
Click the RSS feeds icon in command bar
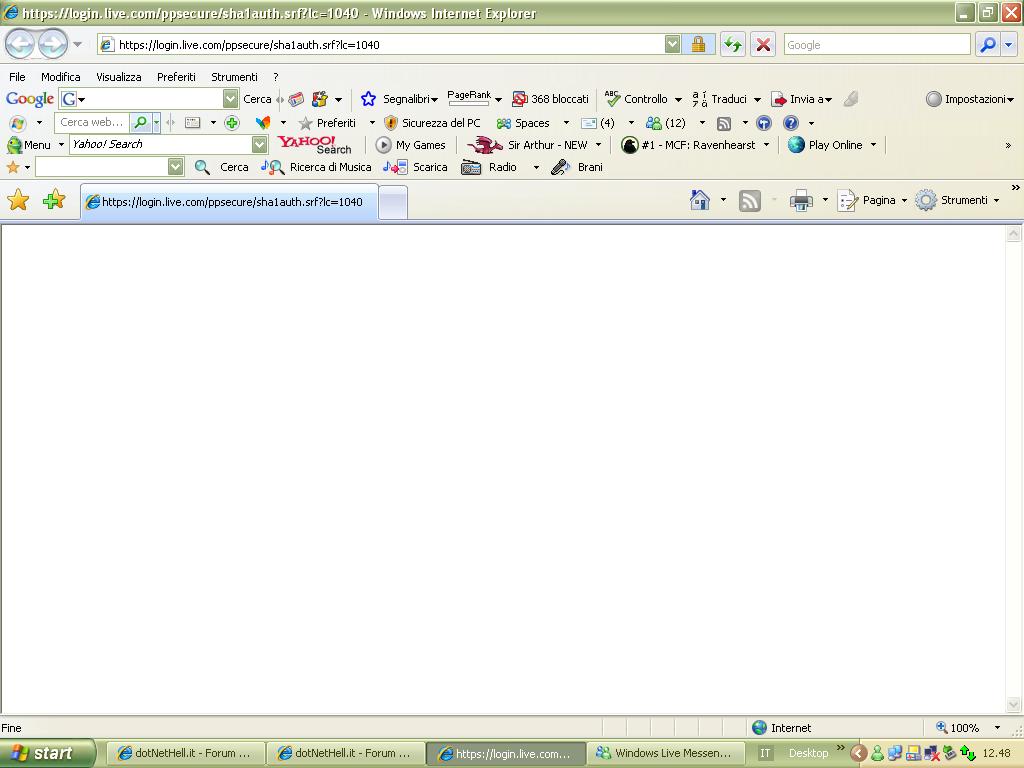tap(750, 200)
